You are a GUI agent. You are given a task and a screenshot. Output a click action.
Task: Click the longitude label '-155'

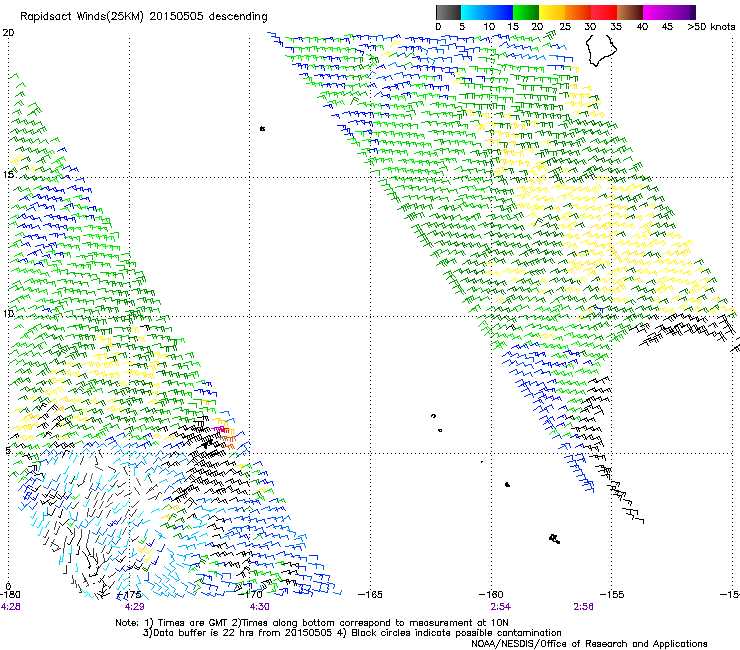[x=612, y=595]
